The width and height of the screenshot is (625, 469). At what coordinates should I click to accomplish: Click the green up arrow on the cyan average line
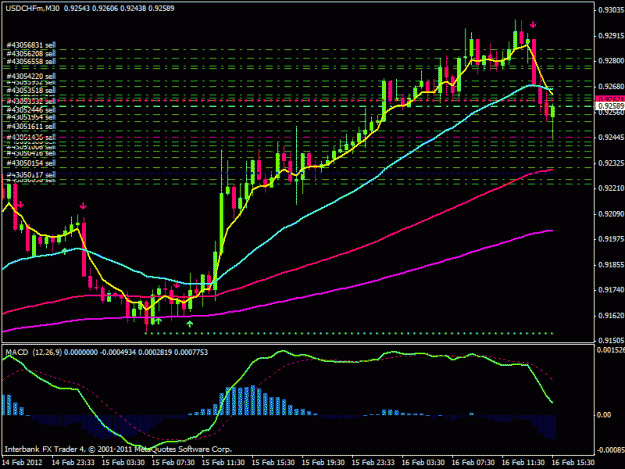tap(65, 251)
